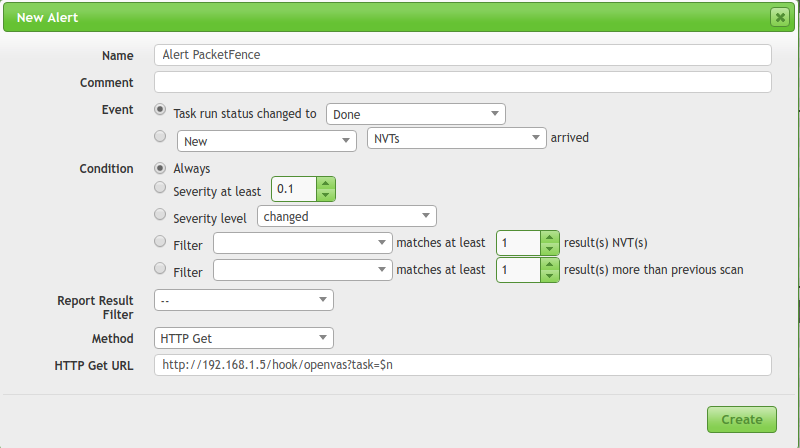Viewport: 800px width, 448px height.
Task: Select the 'Always' condition radio button
Action: coord(161,168)
